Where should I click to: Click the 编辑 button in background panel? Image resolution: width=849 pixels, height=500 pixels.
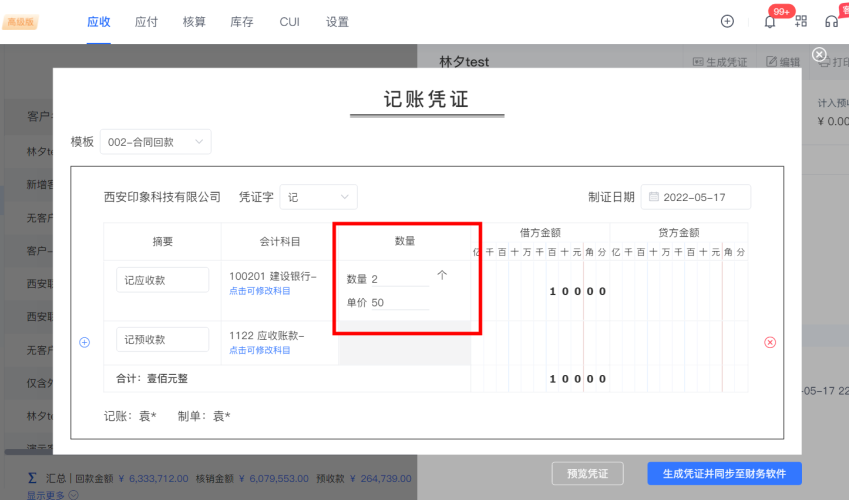pos(783,62)
